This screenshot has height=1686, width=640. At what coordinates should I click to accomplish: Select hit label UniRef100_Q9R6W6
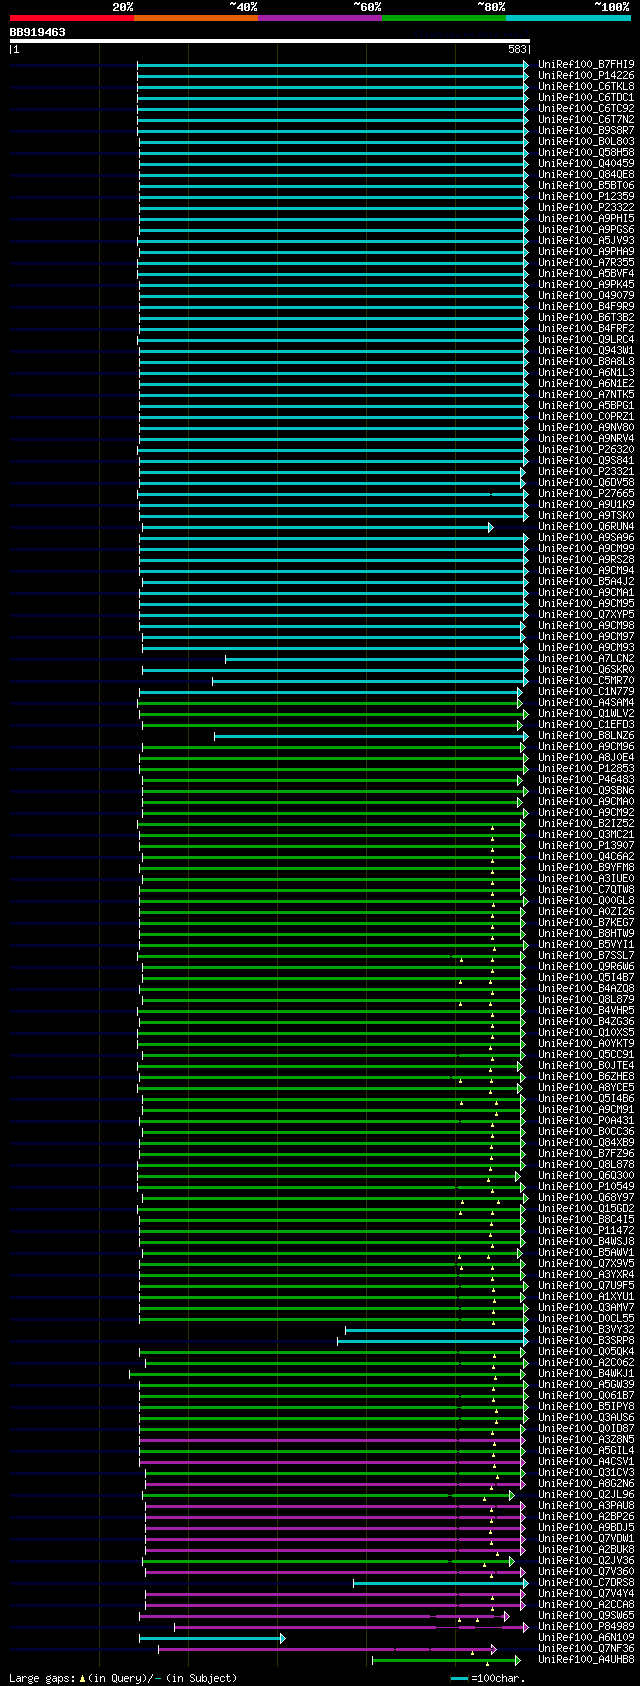(586, 966)
